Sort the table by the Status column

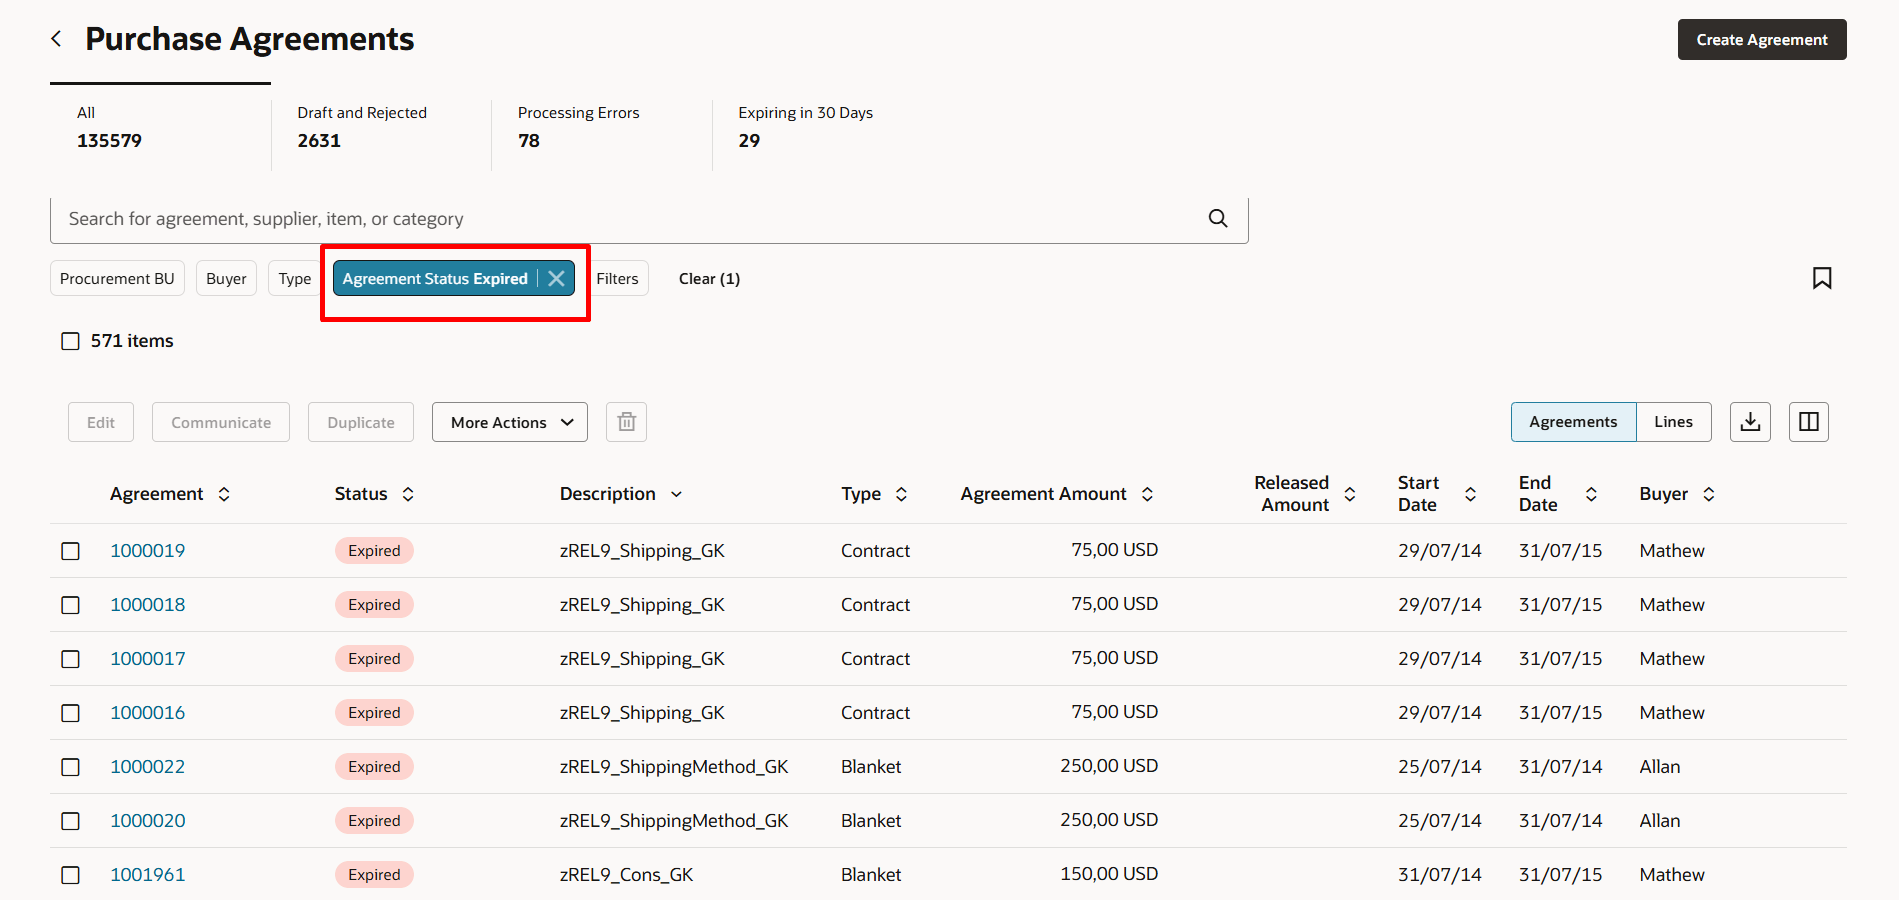[407, 493]
